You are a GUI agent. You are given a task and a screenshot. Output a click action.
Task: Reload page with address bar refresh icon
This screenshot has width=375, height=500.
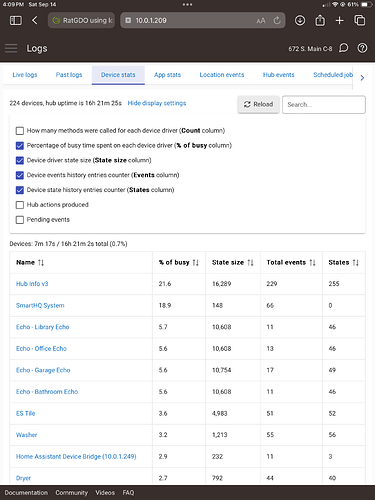click(277, 21)
